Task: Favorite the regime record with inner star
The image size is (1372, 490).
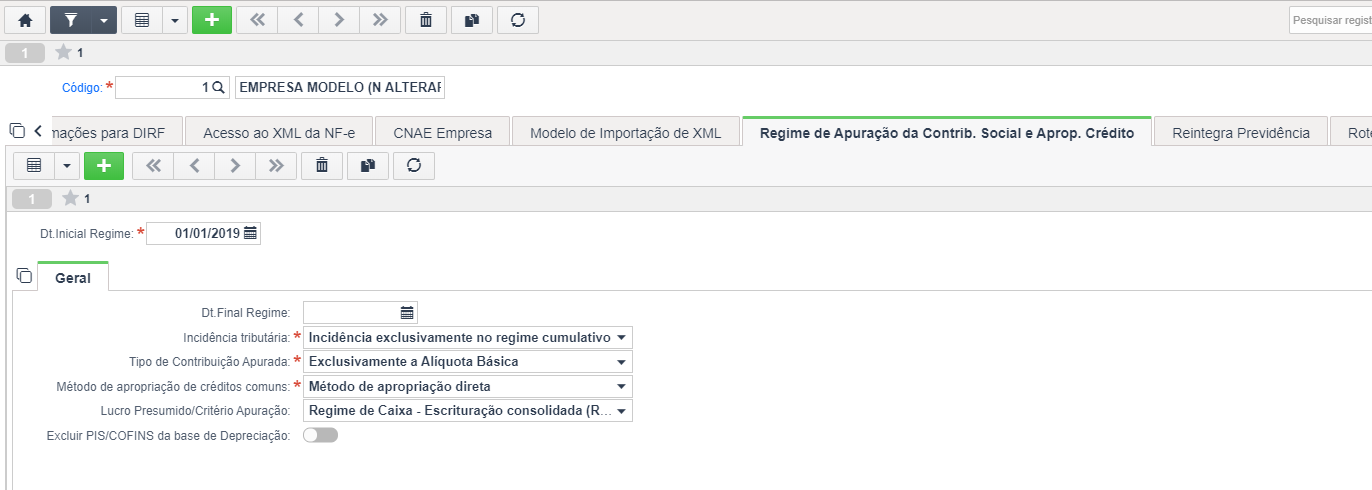Action: (70, 198)
